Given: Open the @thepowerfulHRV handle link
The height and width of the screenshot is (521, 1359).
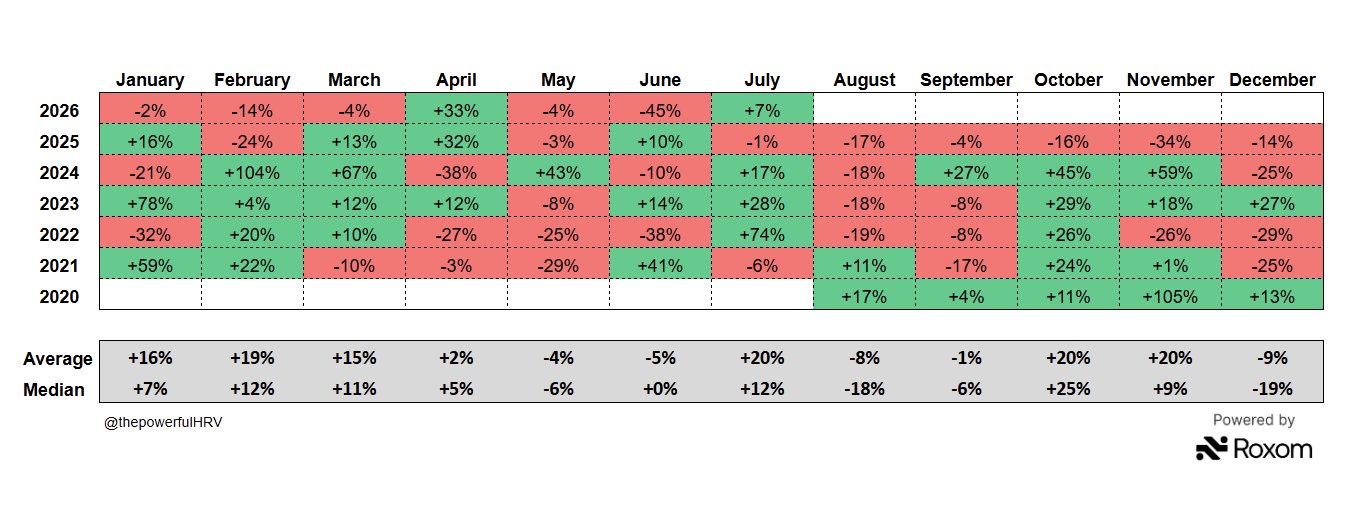Looking at the screenshot, I should click(163, 423).
